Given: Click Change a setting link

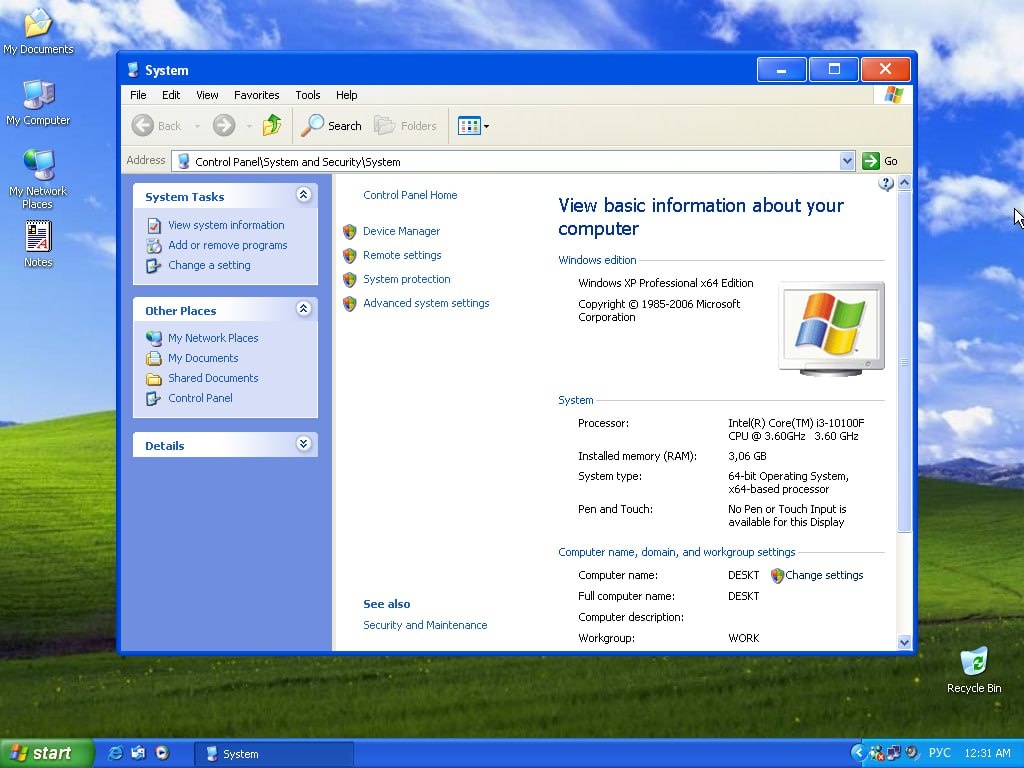Looking at the screenshot, I should (209, 265).
